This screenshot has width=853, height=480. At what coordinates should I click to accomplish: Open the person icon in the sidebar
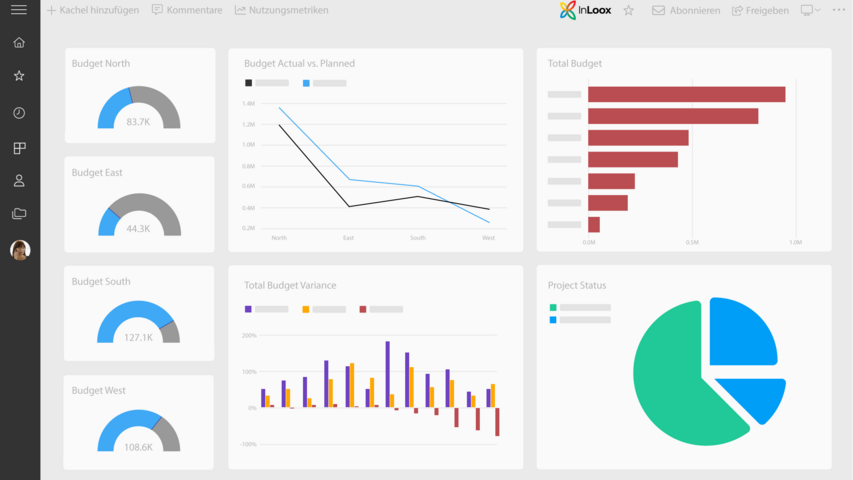click(x=19, y=181)
